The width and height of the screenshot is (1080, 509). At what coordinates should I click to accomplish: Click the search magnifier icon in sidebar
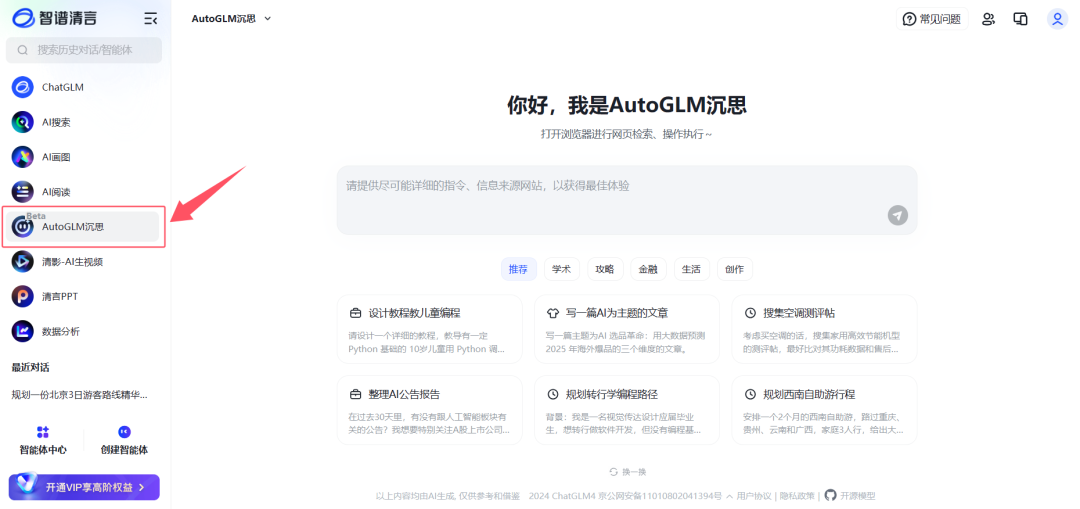click(23, 50)
